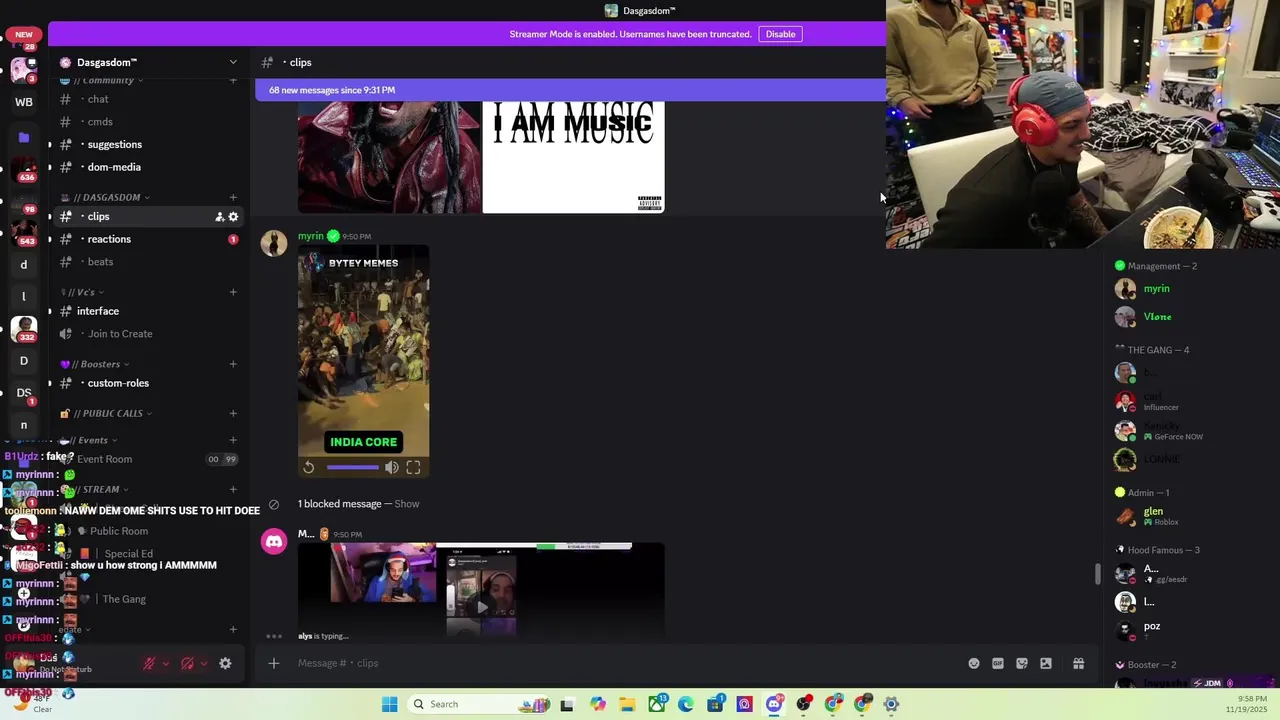Open the chat channel
This screenshot has height=720, width=1280.
coord(148,99)
